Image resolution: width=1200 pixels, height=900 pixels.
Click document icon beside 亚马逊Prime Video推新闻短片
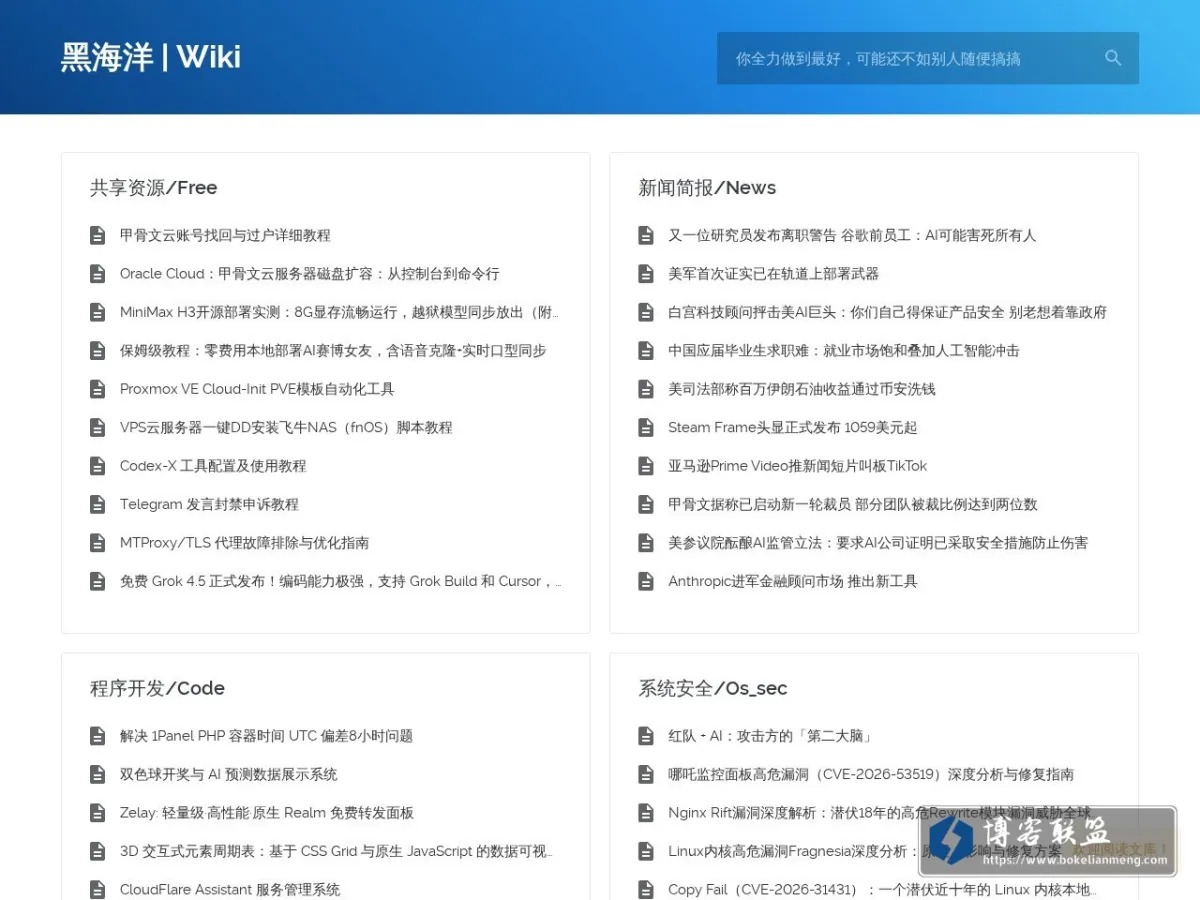[646, 466]
